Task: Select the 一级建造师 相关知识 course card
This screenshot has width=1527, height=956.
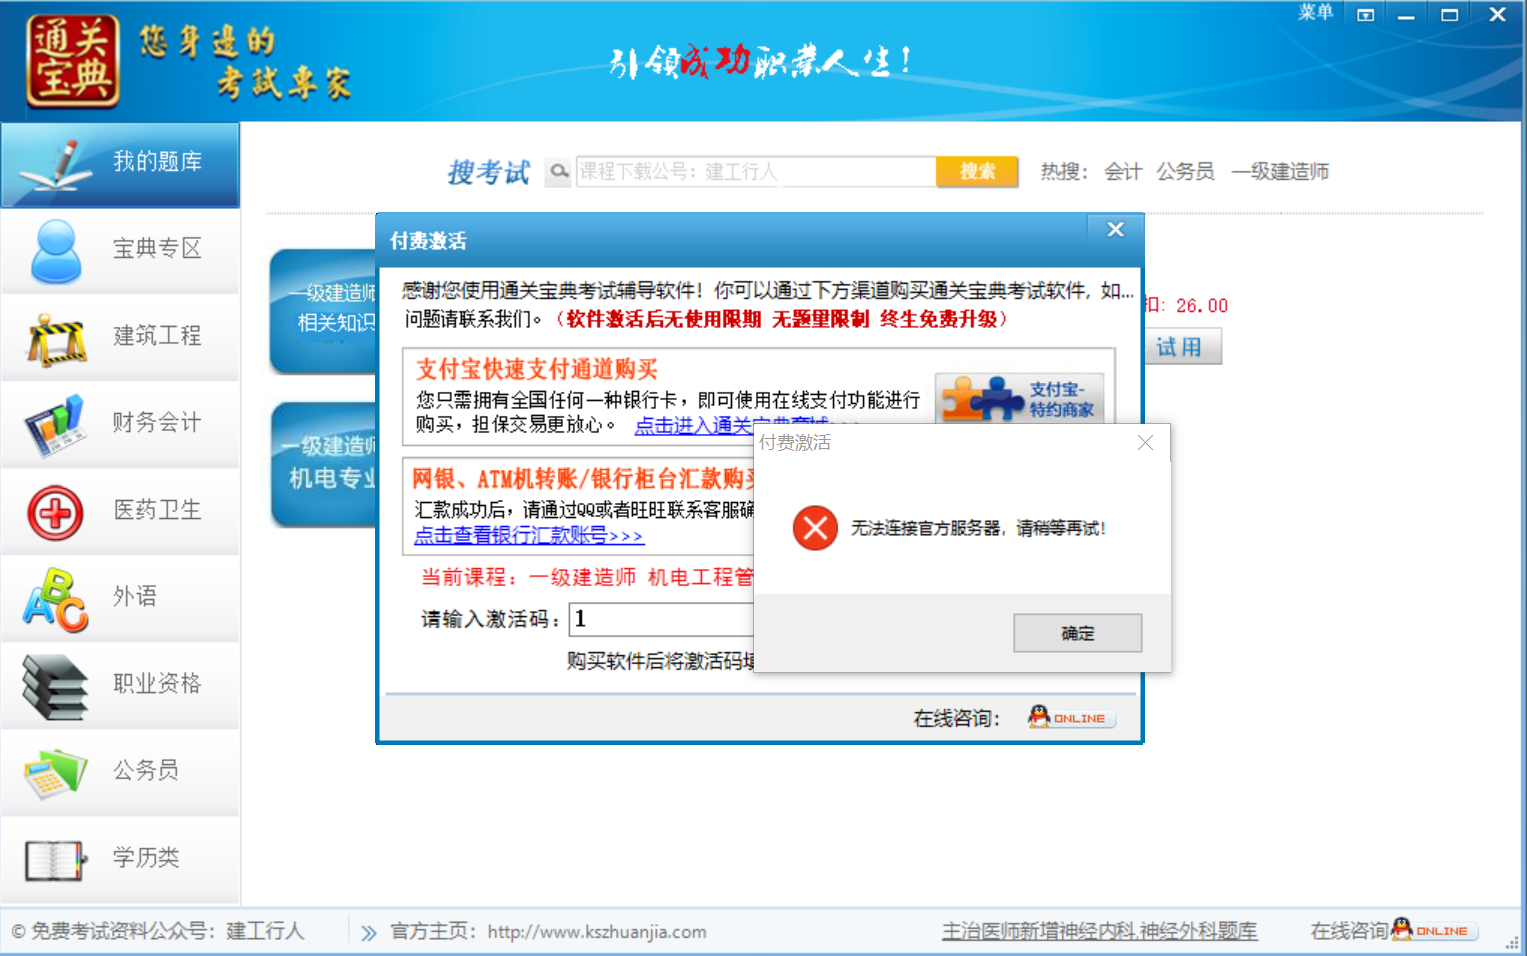Action: [324, 311]
